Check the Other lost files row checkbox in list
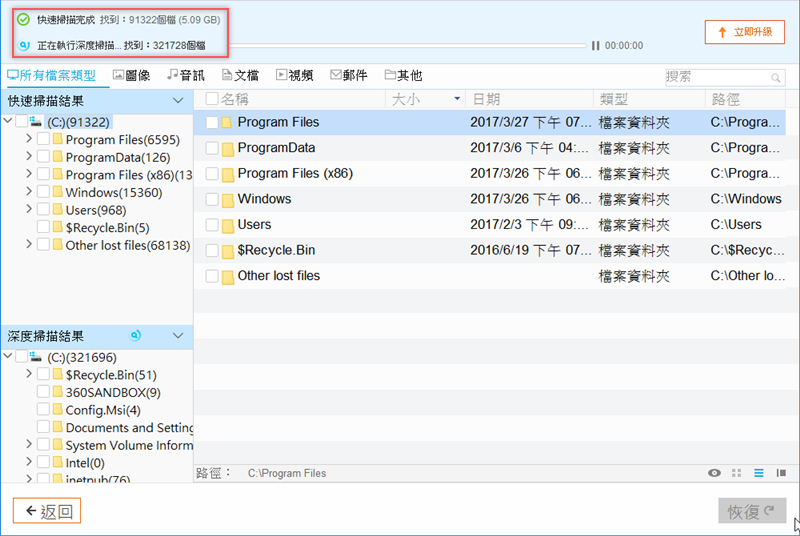The width and height of the screenshot is (800, 536). click(x=212, y=276)
